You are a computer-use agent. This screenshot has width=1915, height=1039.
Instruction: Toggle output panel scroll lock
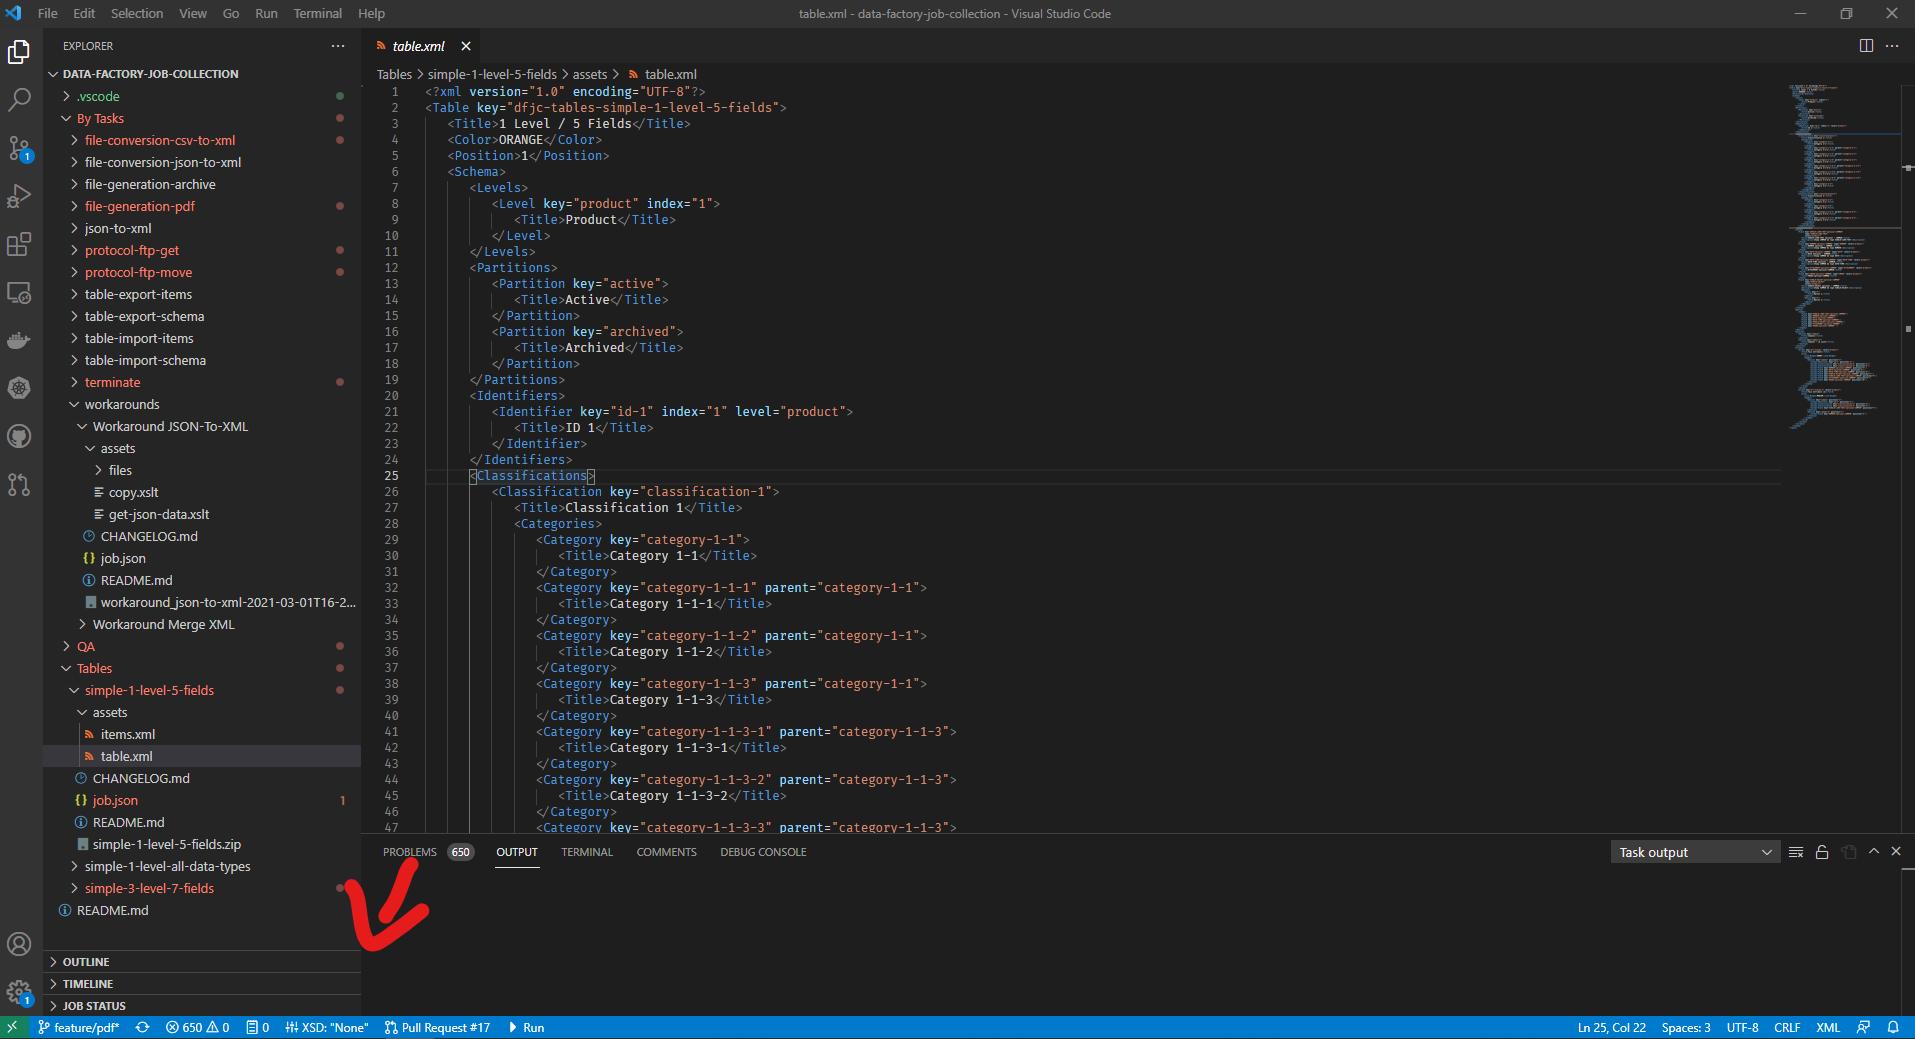(1822, 852)
